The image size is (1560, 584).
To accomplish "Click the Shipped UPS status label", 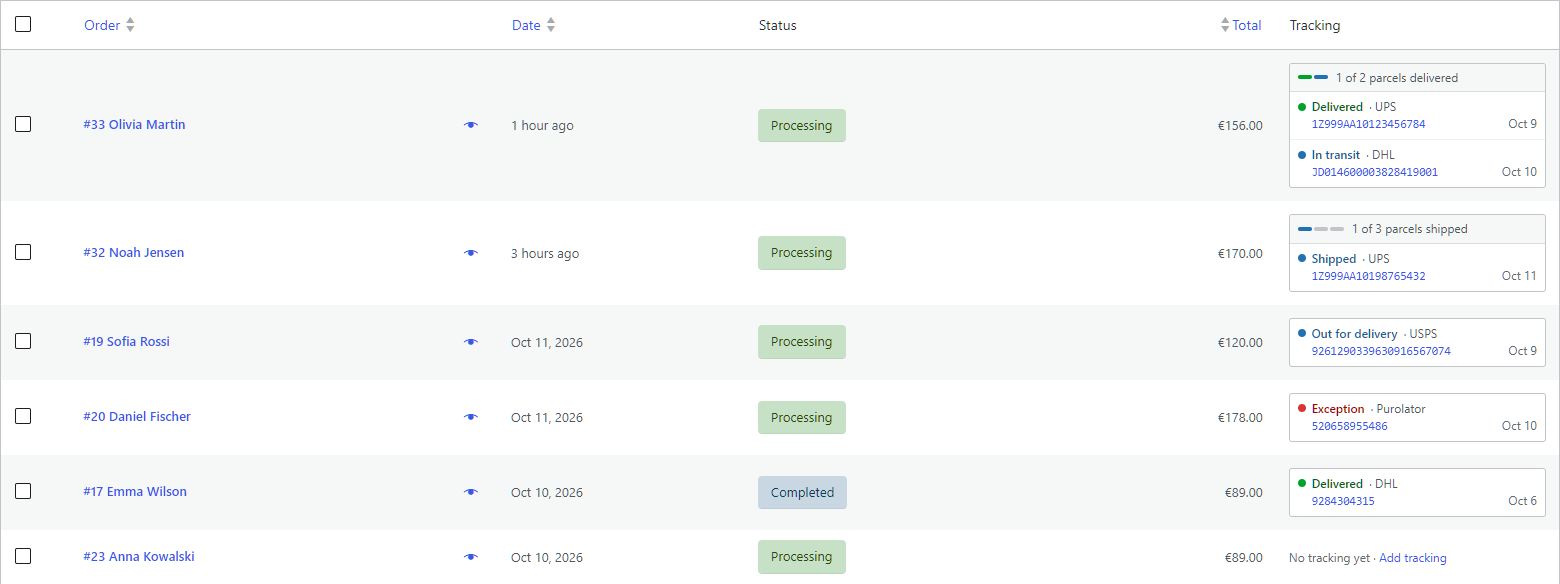I will [1334, 259].
